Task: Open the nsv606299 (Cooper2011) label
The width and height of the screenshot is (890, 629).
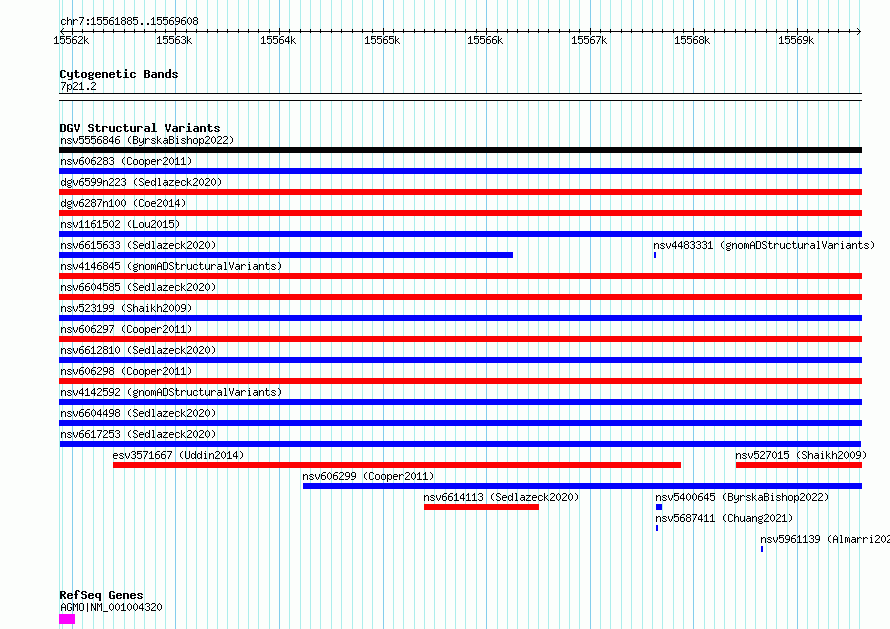Action: click(368, 476)
